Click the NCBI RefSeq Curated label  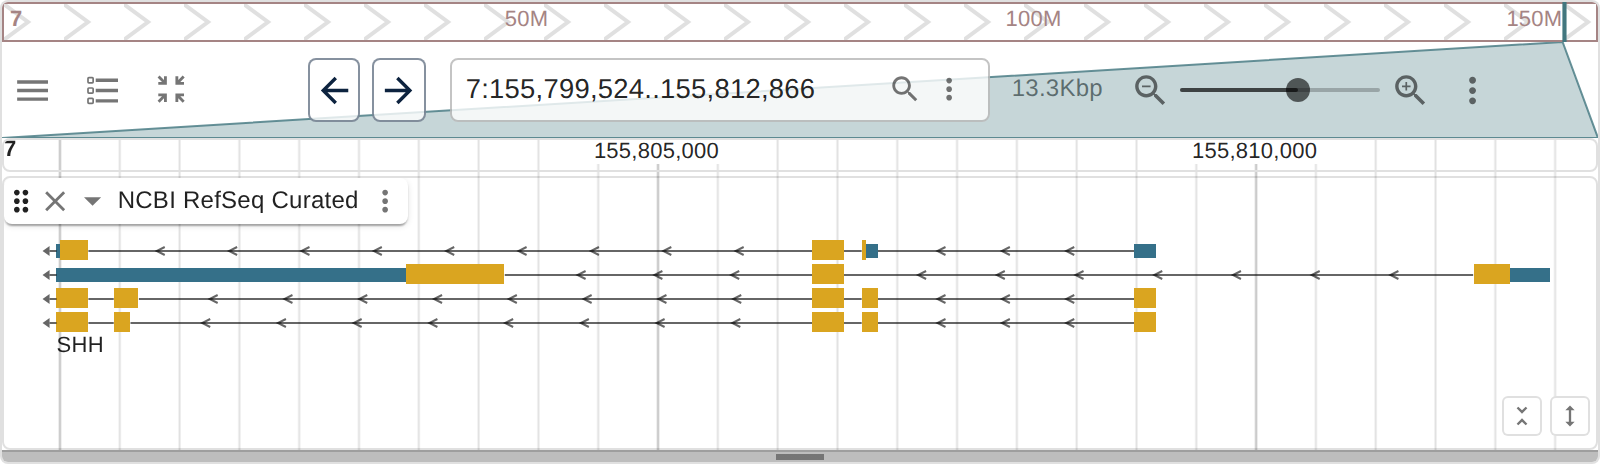pyautogui.click(x=238, y=200)
